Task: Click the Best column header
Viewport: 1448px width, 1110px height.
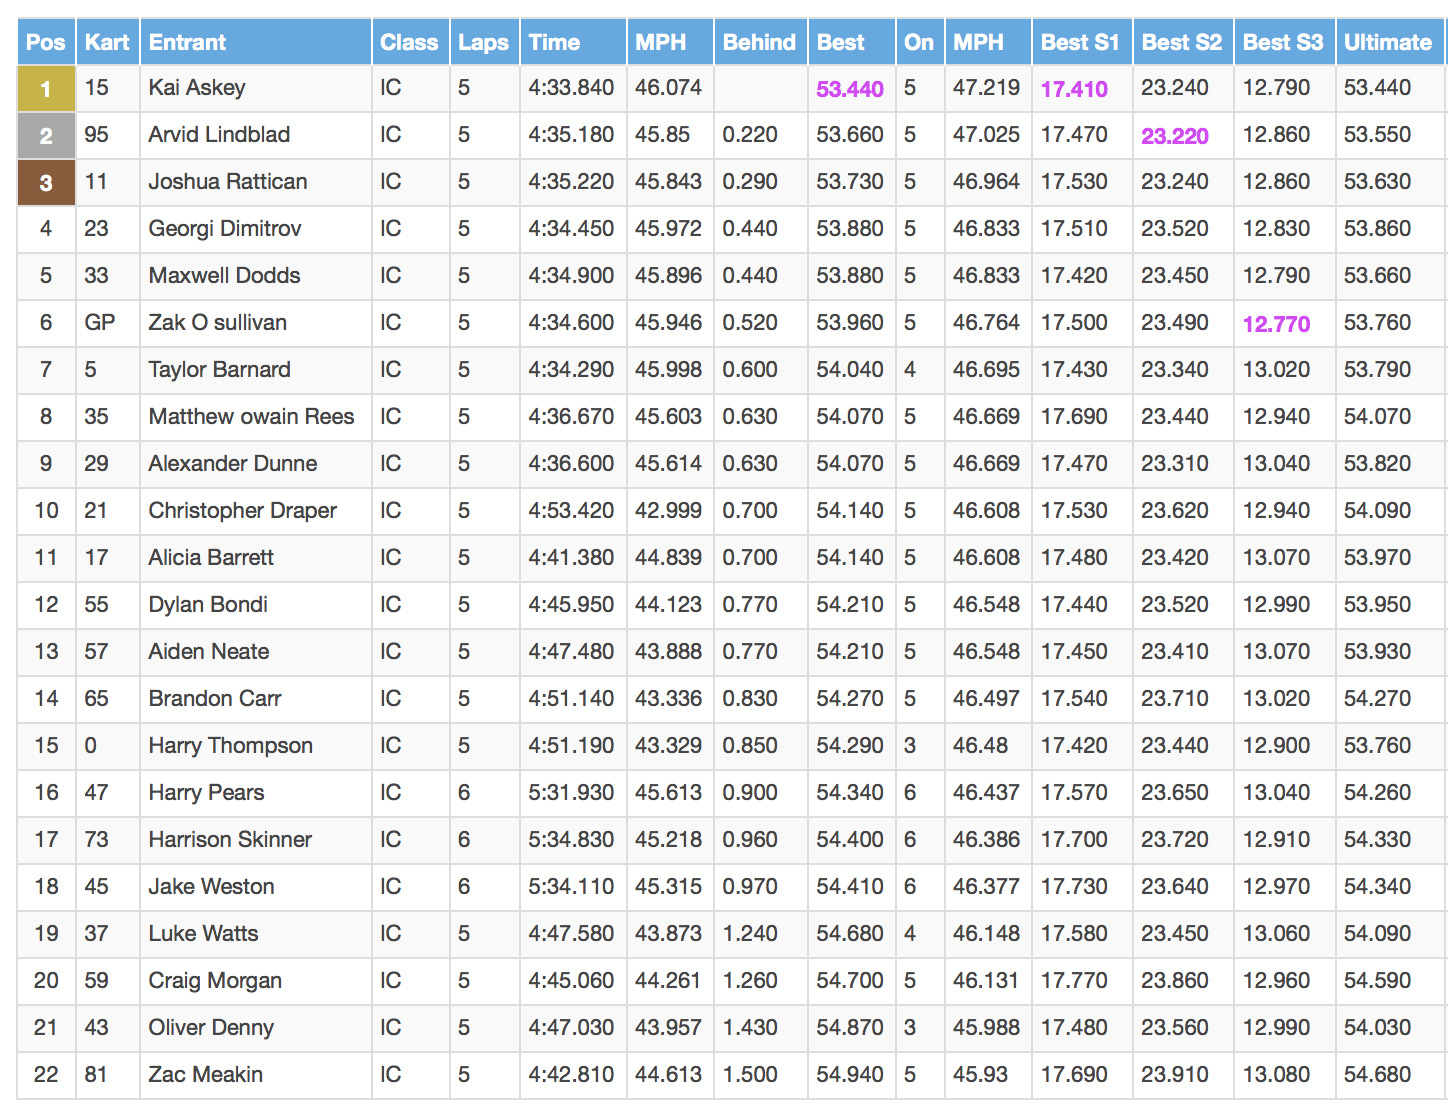Action: coord(851,42)
